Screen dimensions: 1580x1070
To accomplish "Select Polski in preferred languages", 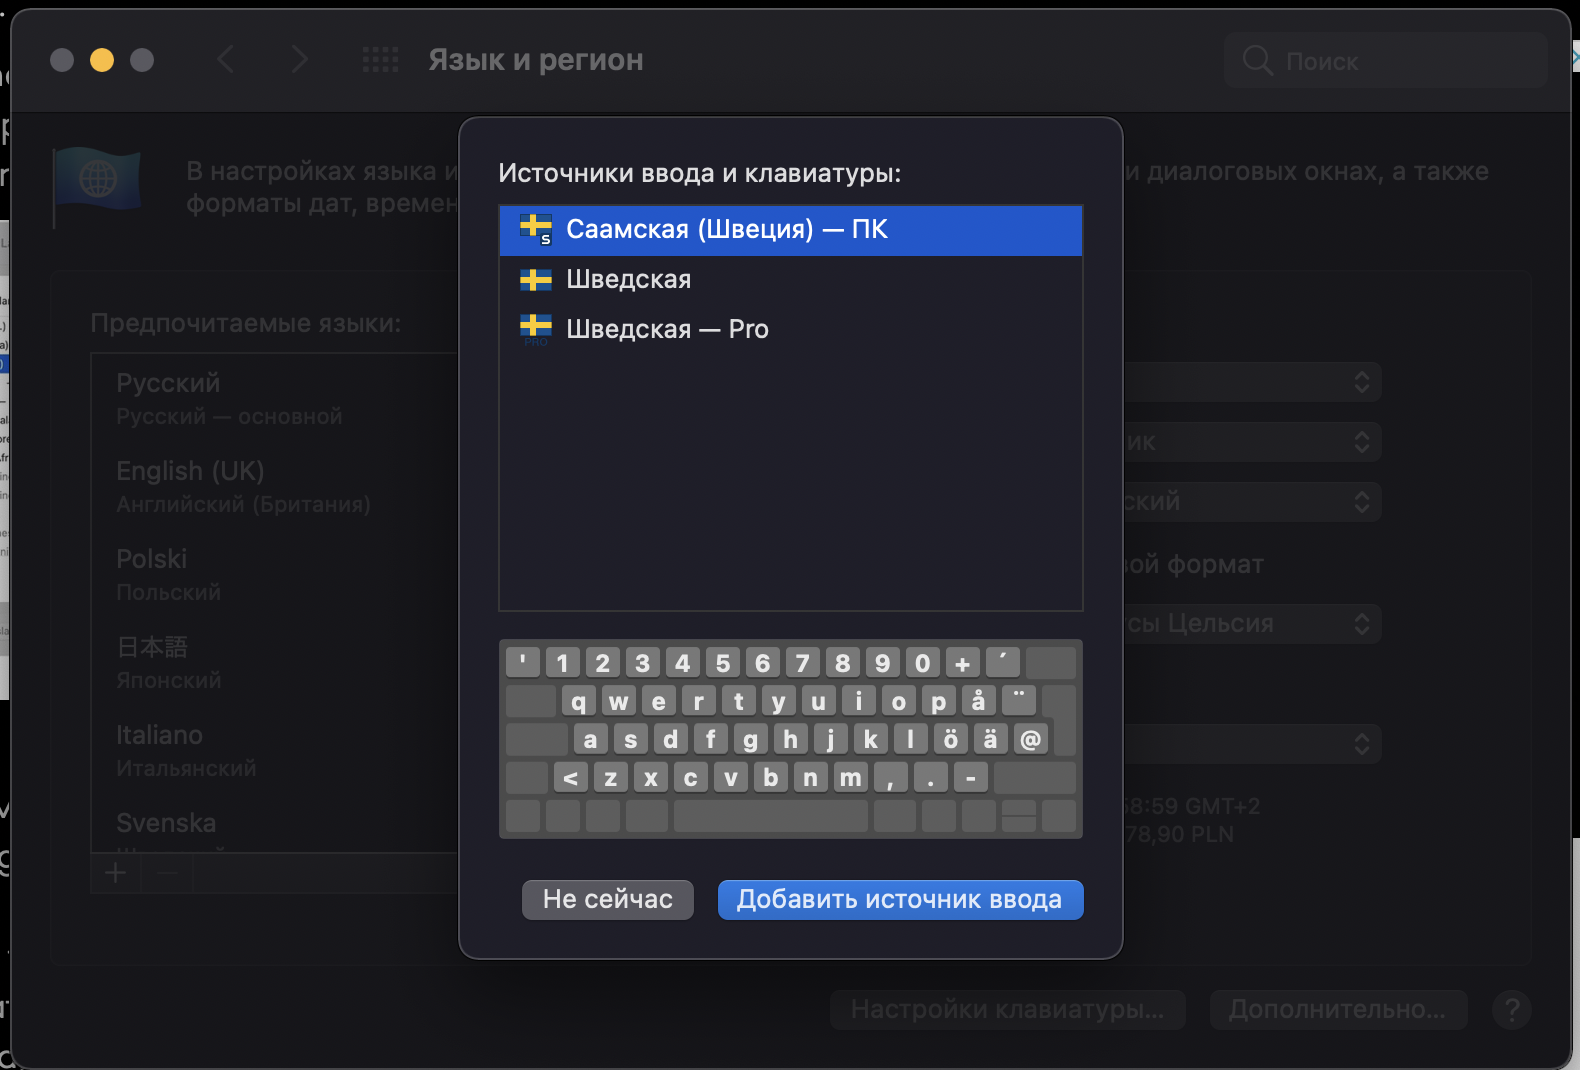I will point(274,574).
